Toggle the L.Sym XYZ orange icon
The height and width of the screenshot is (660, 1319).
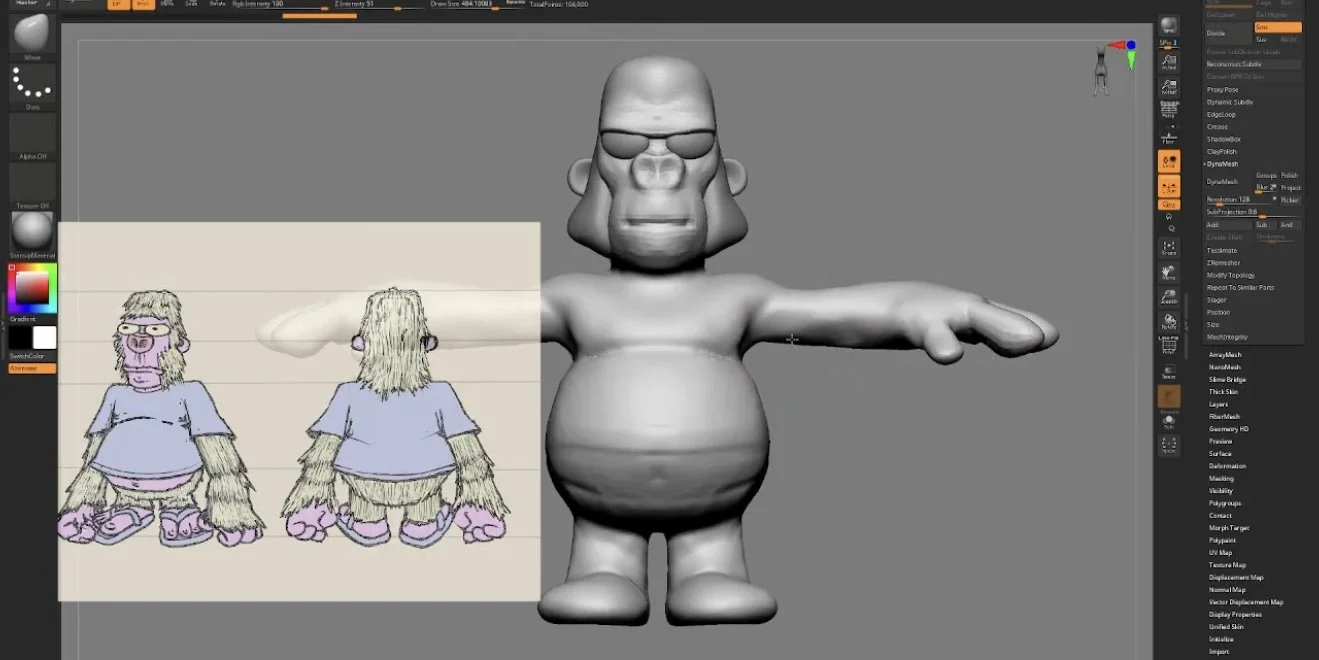pyautogui.click(x=1168, y=186)
